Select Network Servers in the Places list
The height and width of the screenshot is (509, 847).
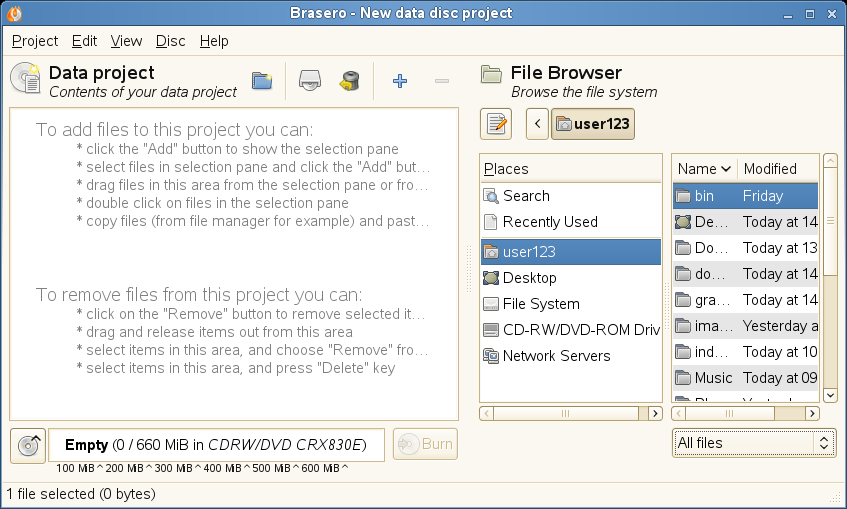pos(571,356)
